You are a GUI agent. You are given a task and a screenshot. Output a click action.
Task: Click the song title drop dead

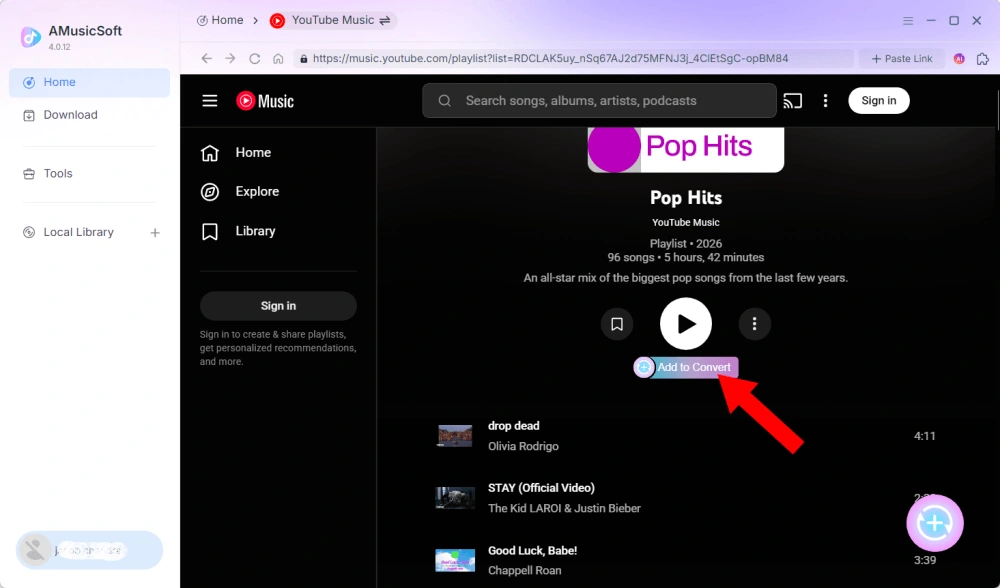[513, 426]
